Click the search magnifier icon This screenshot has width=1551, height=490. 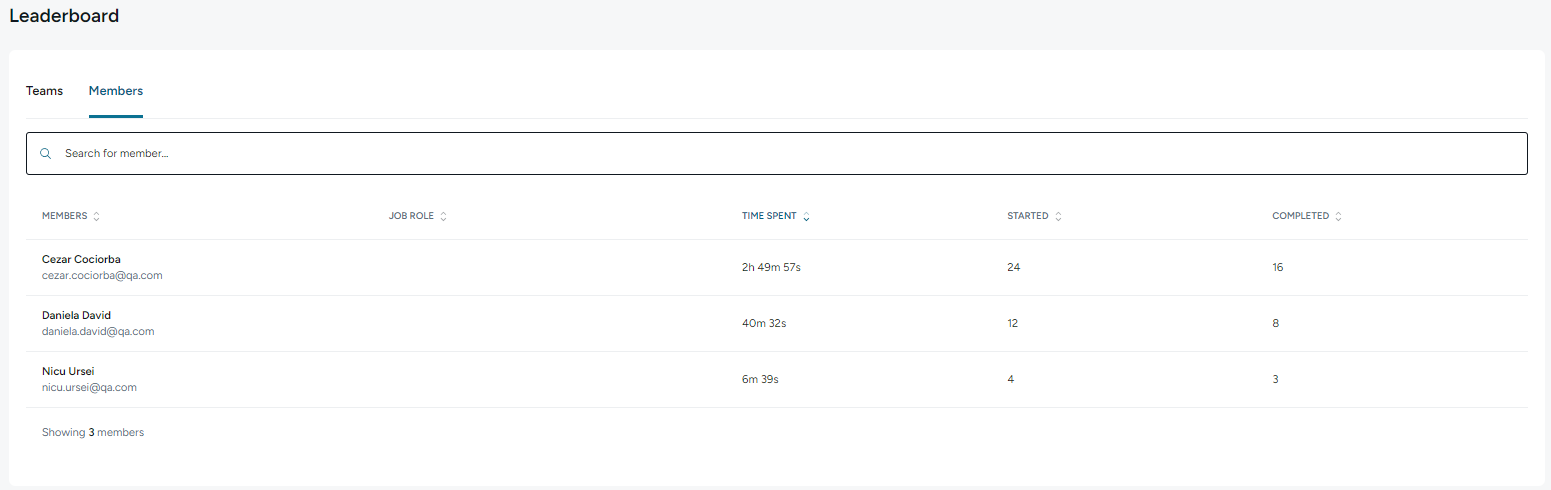(45, 154)
